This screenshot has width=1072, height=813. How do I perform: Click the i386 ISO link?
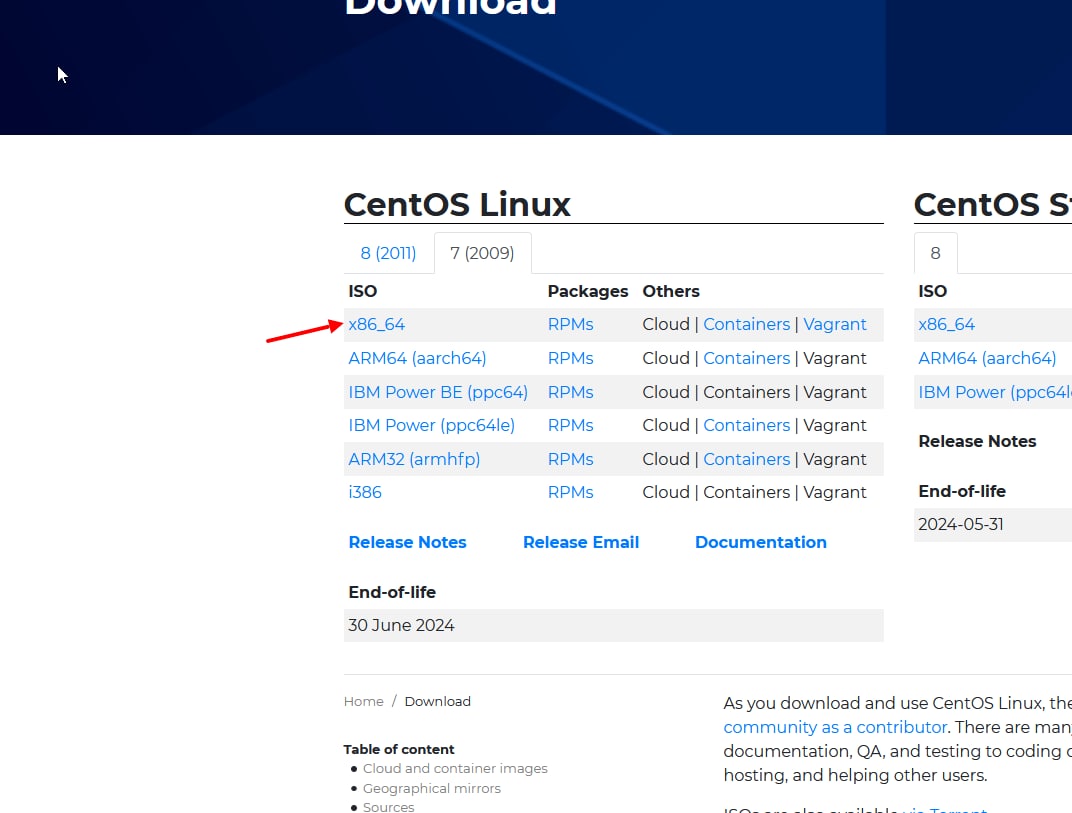point(365,492)
